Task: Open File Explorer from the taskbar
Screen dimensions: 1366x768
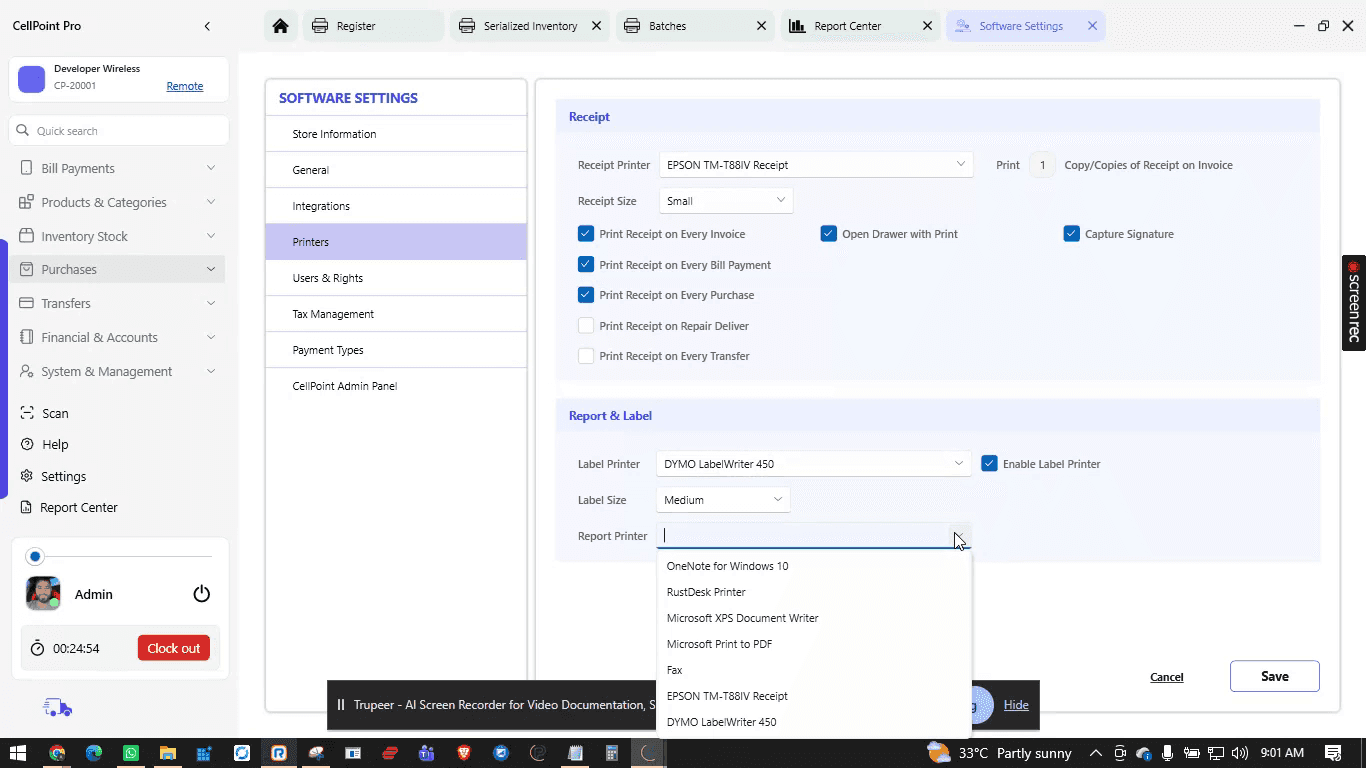Action: pos(168,753)
